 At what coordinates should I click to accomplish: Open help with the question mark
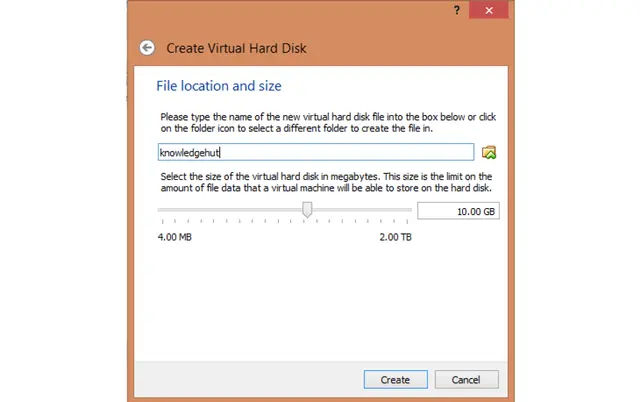point(457,10)
